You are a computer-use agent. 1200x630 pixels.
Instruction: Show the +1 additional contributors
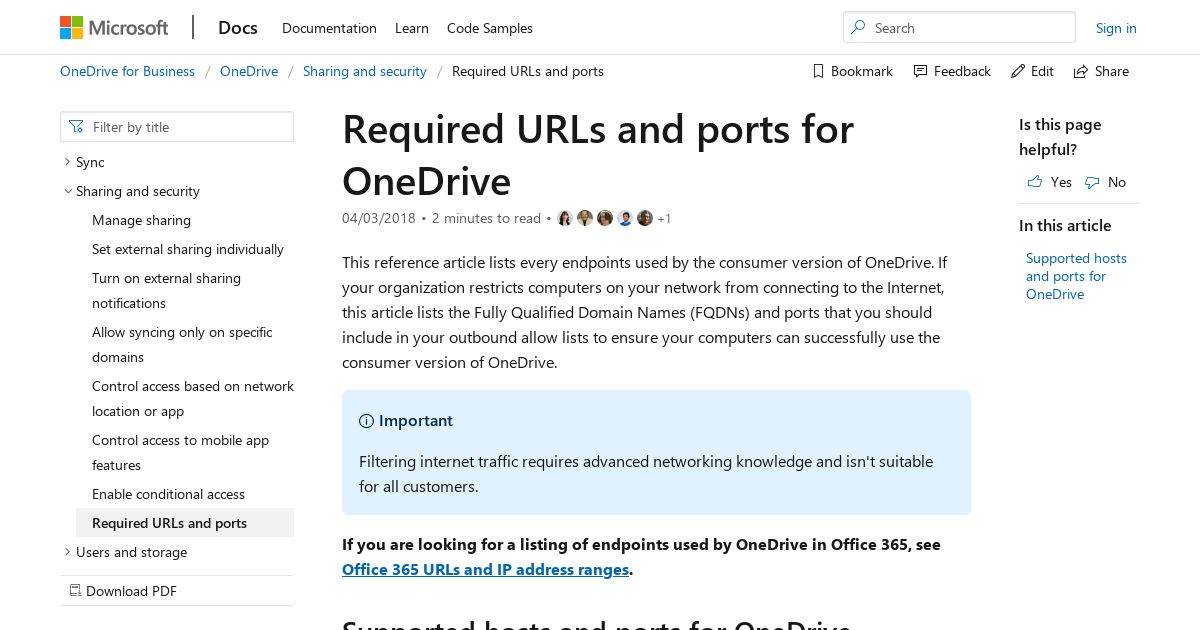(664, 218)
